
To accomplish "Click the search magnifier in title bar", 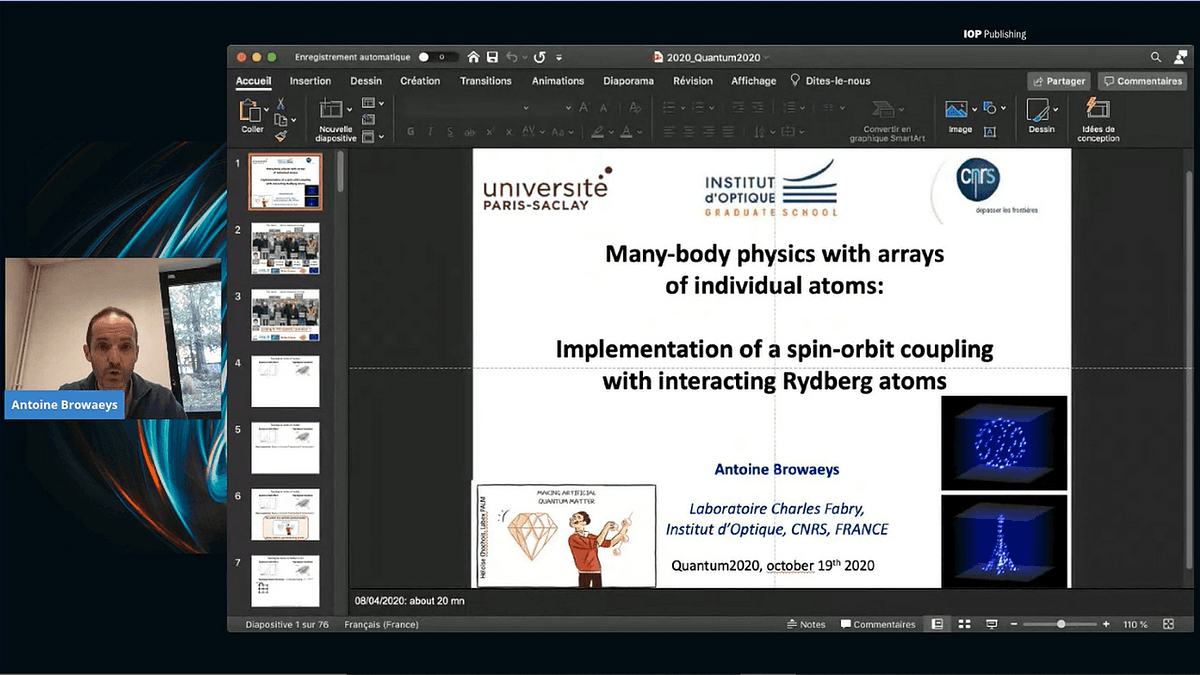I will pos(1156,57).
